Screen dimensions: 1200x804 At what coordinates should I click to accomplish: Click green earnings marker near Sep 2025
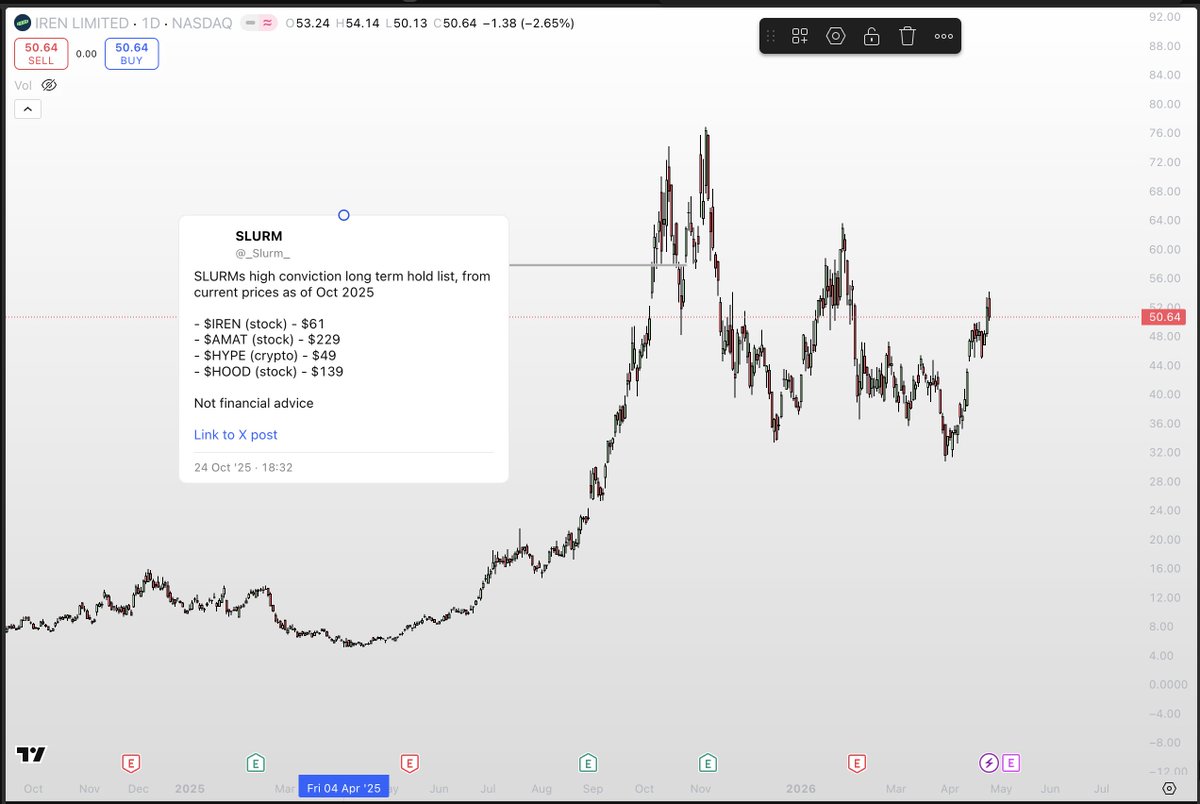point(588,763)
